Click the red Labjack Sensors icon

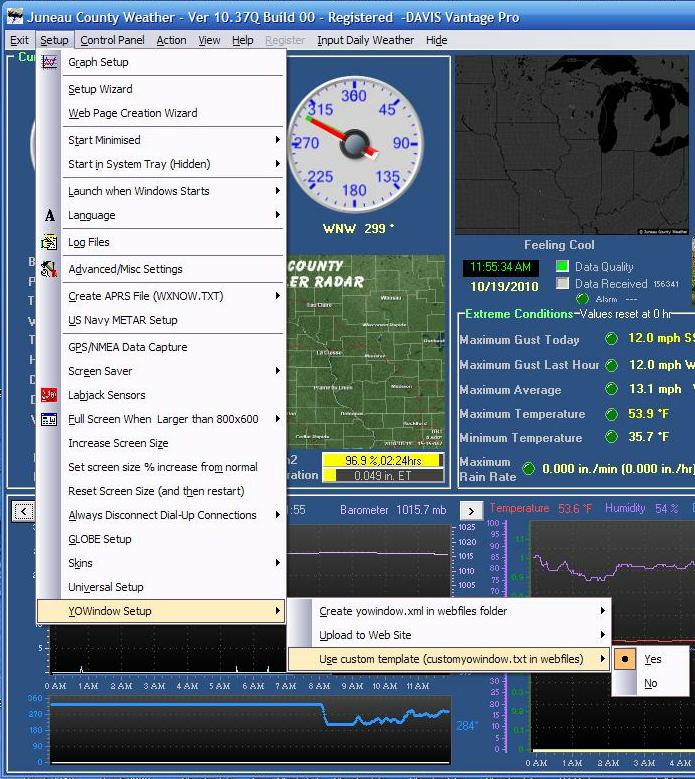pos(49,395)
